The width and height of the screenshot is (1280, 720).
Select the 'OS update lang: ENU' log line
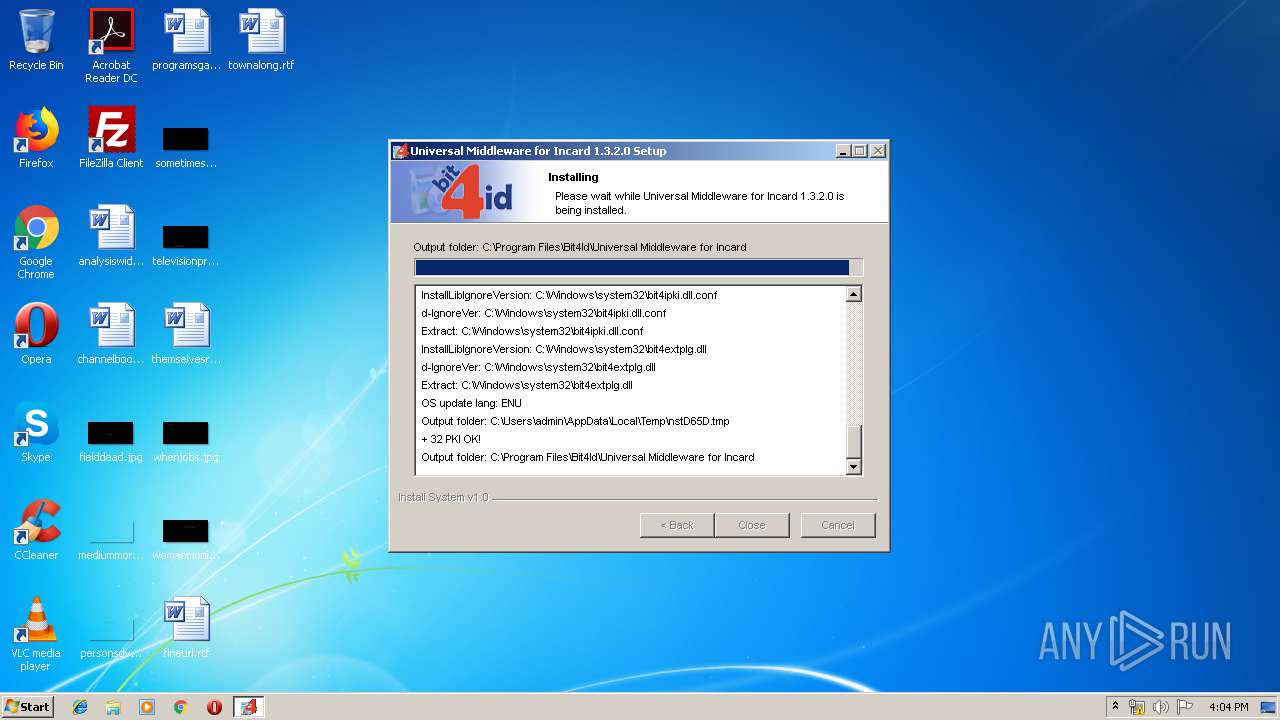(x=471, y=403)
